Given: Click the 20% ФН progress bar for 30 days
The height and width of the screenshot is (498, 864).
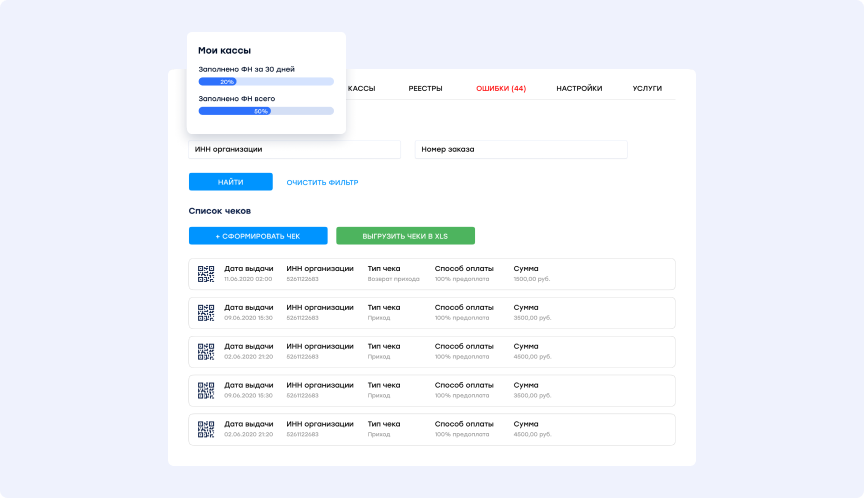Looking at the screenshot, I should pos(266,81).
